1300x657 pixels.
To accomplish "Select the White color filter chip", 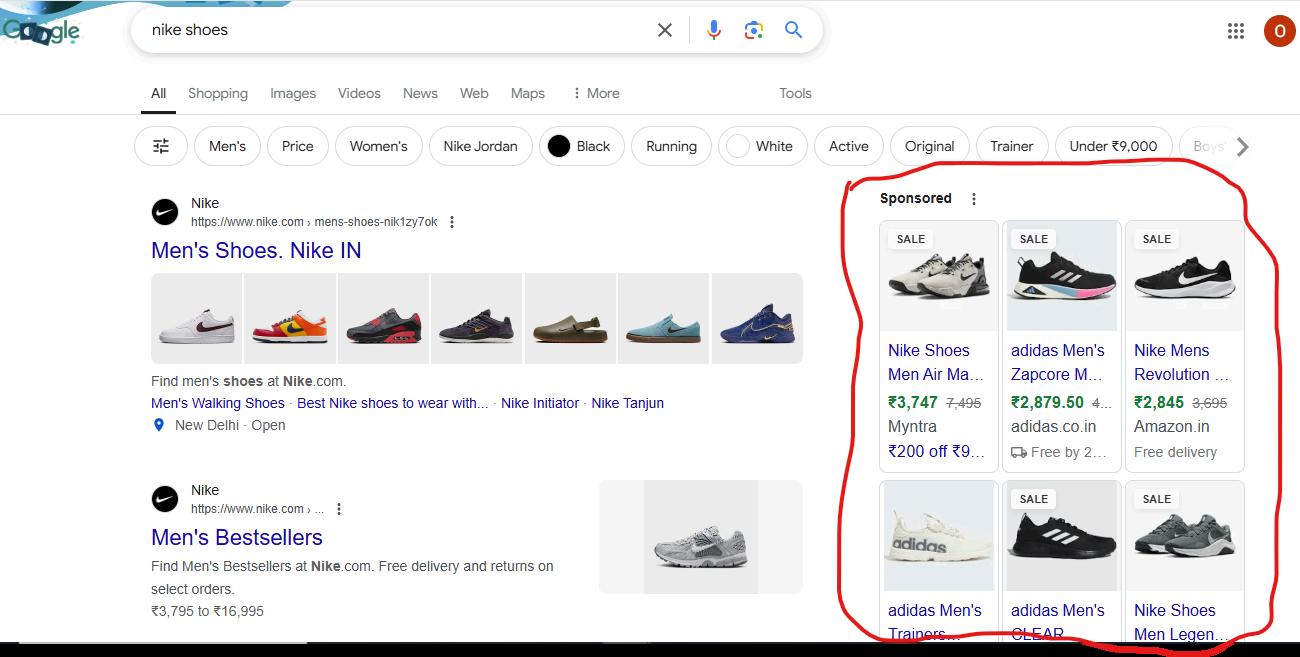I will 762,146.
